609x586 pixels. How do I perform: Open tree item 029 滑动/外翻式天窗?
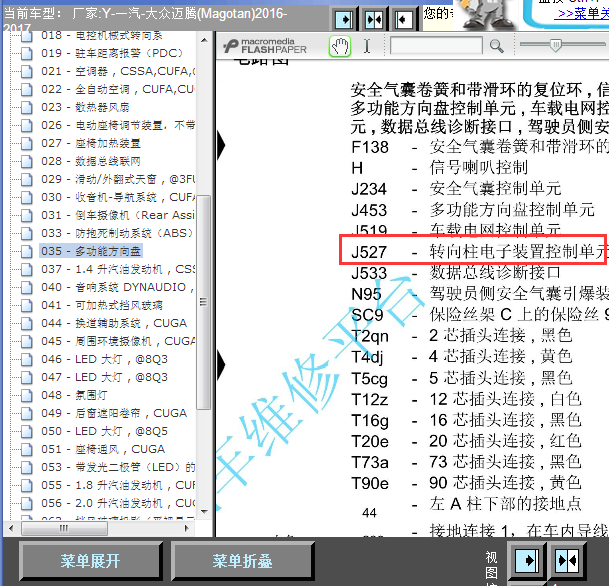point(118,179)
